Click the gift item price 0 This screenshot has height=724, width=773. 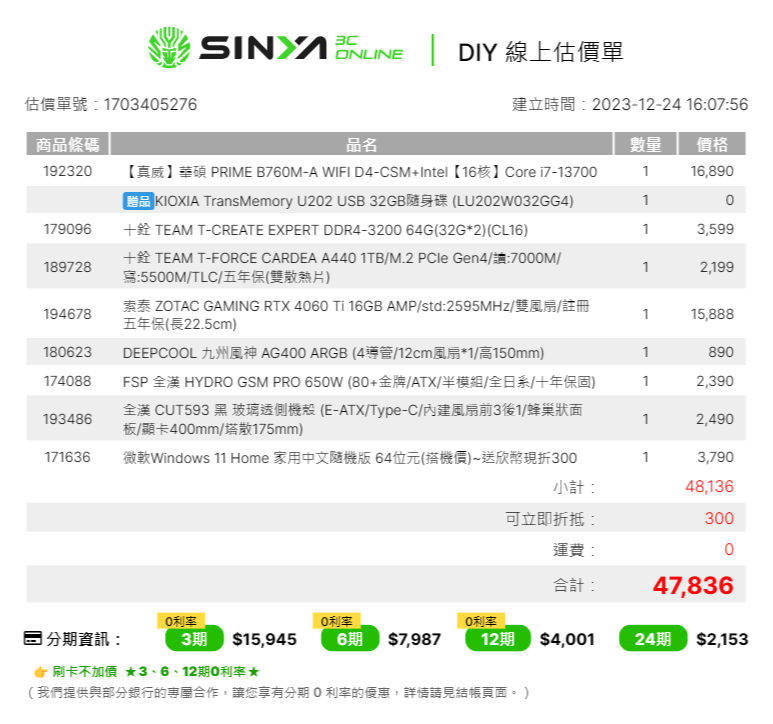tap(730, 200)
